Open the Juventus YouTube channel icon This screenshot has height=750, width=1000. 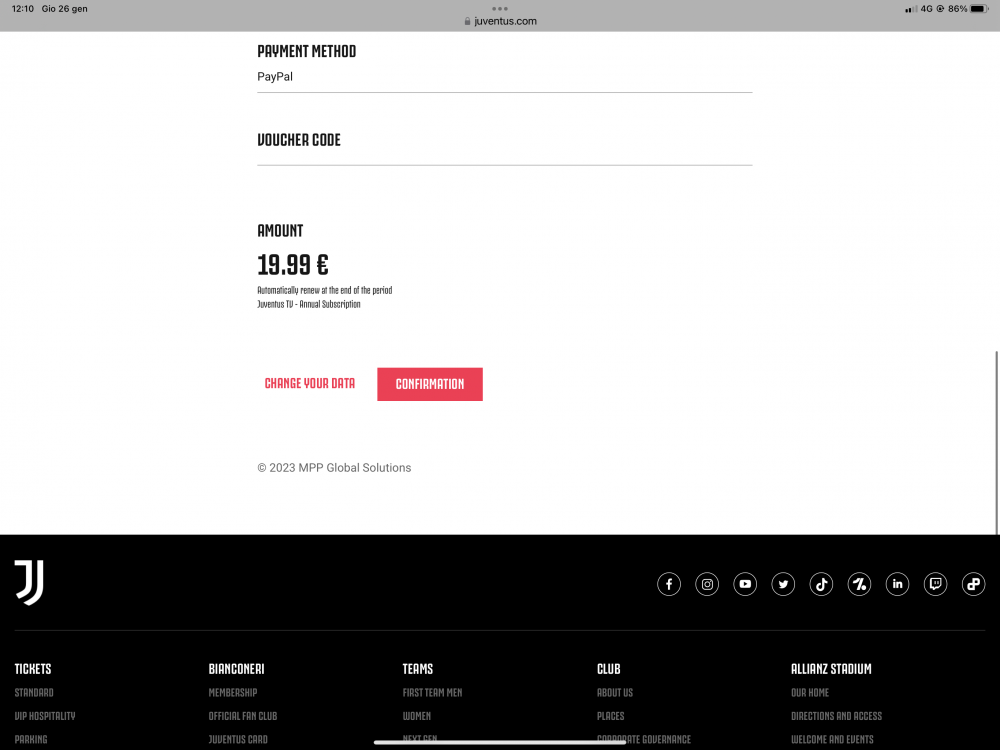(745, 584)
